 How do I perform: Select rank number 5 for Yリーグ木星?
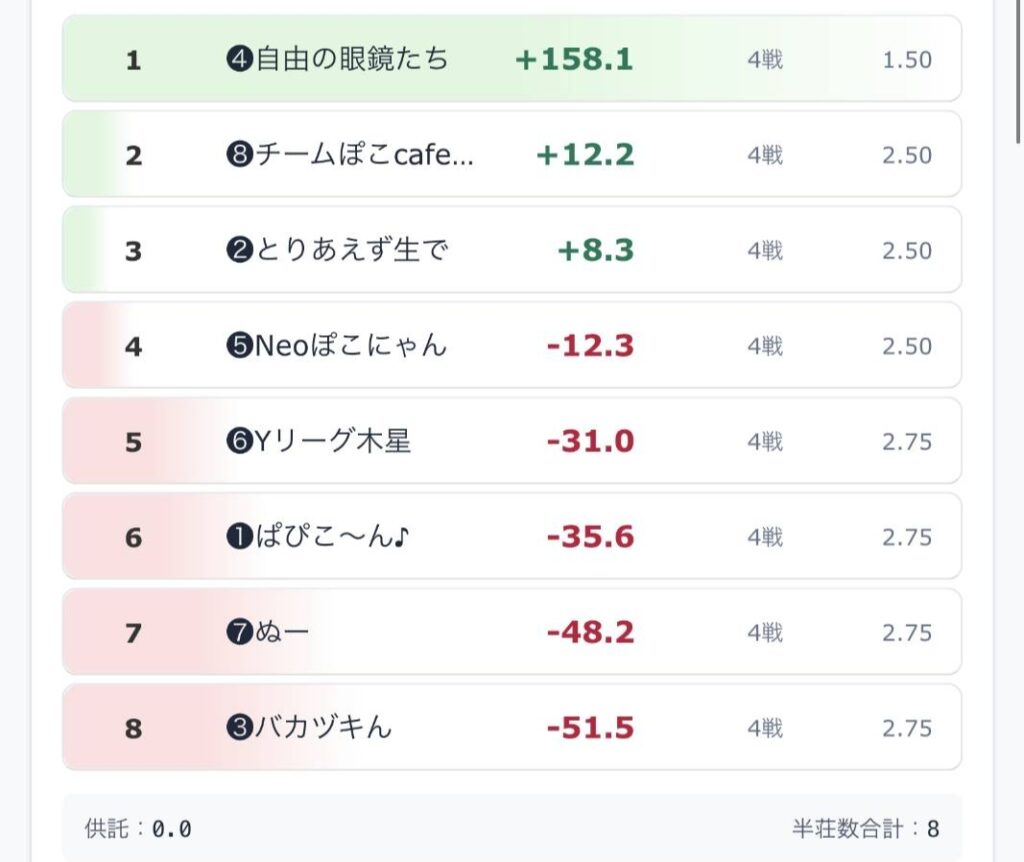coord(134,442)
